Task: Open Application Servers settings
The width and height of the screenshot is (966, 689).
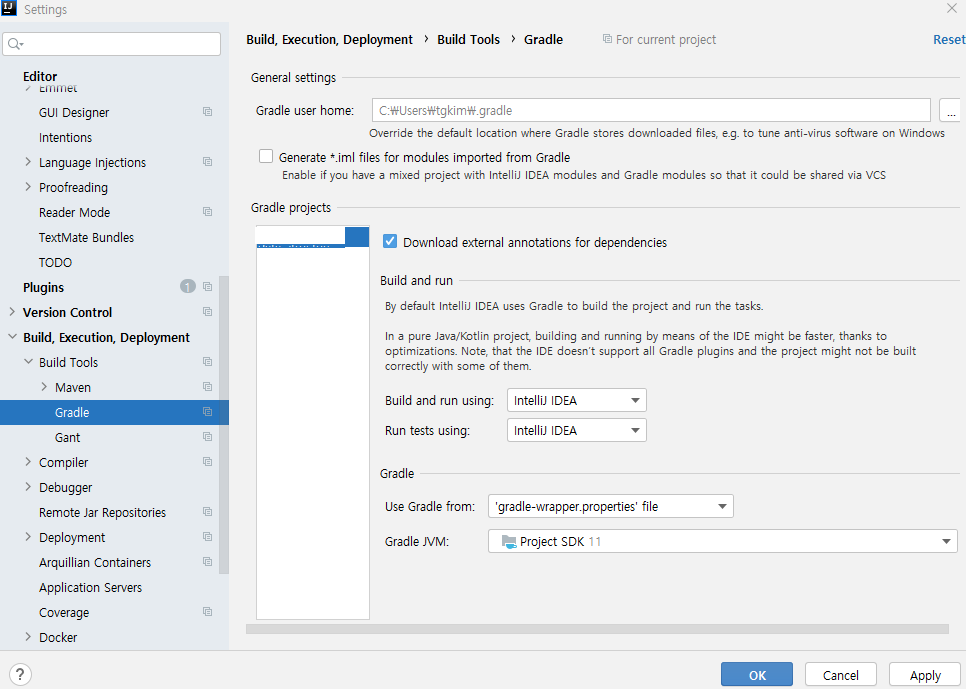Action: pos(91,587)
